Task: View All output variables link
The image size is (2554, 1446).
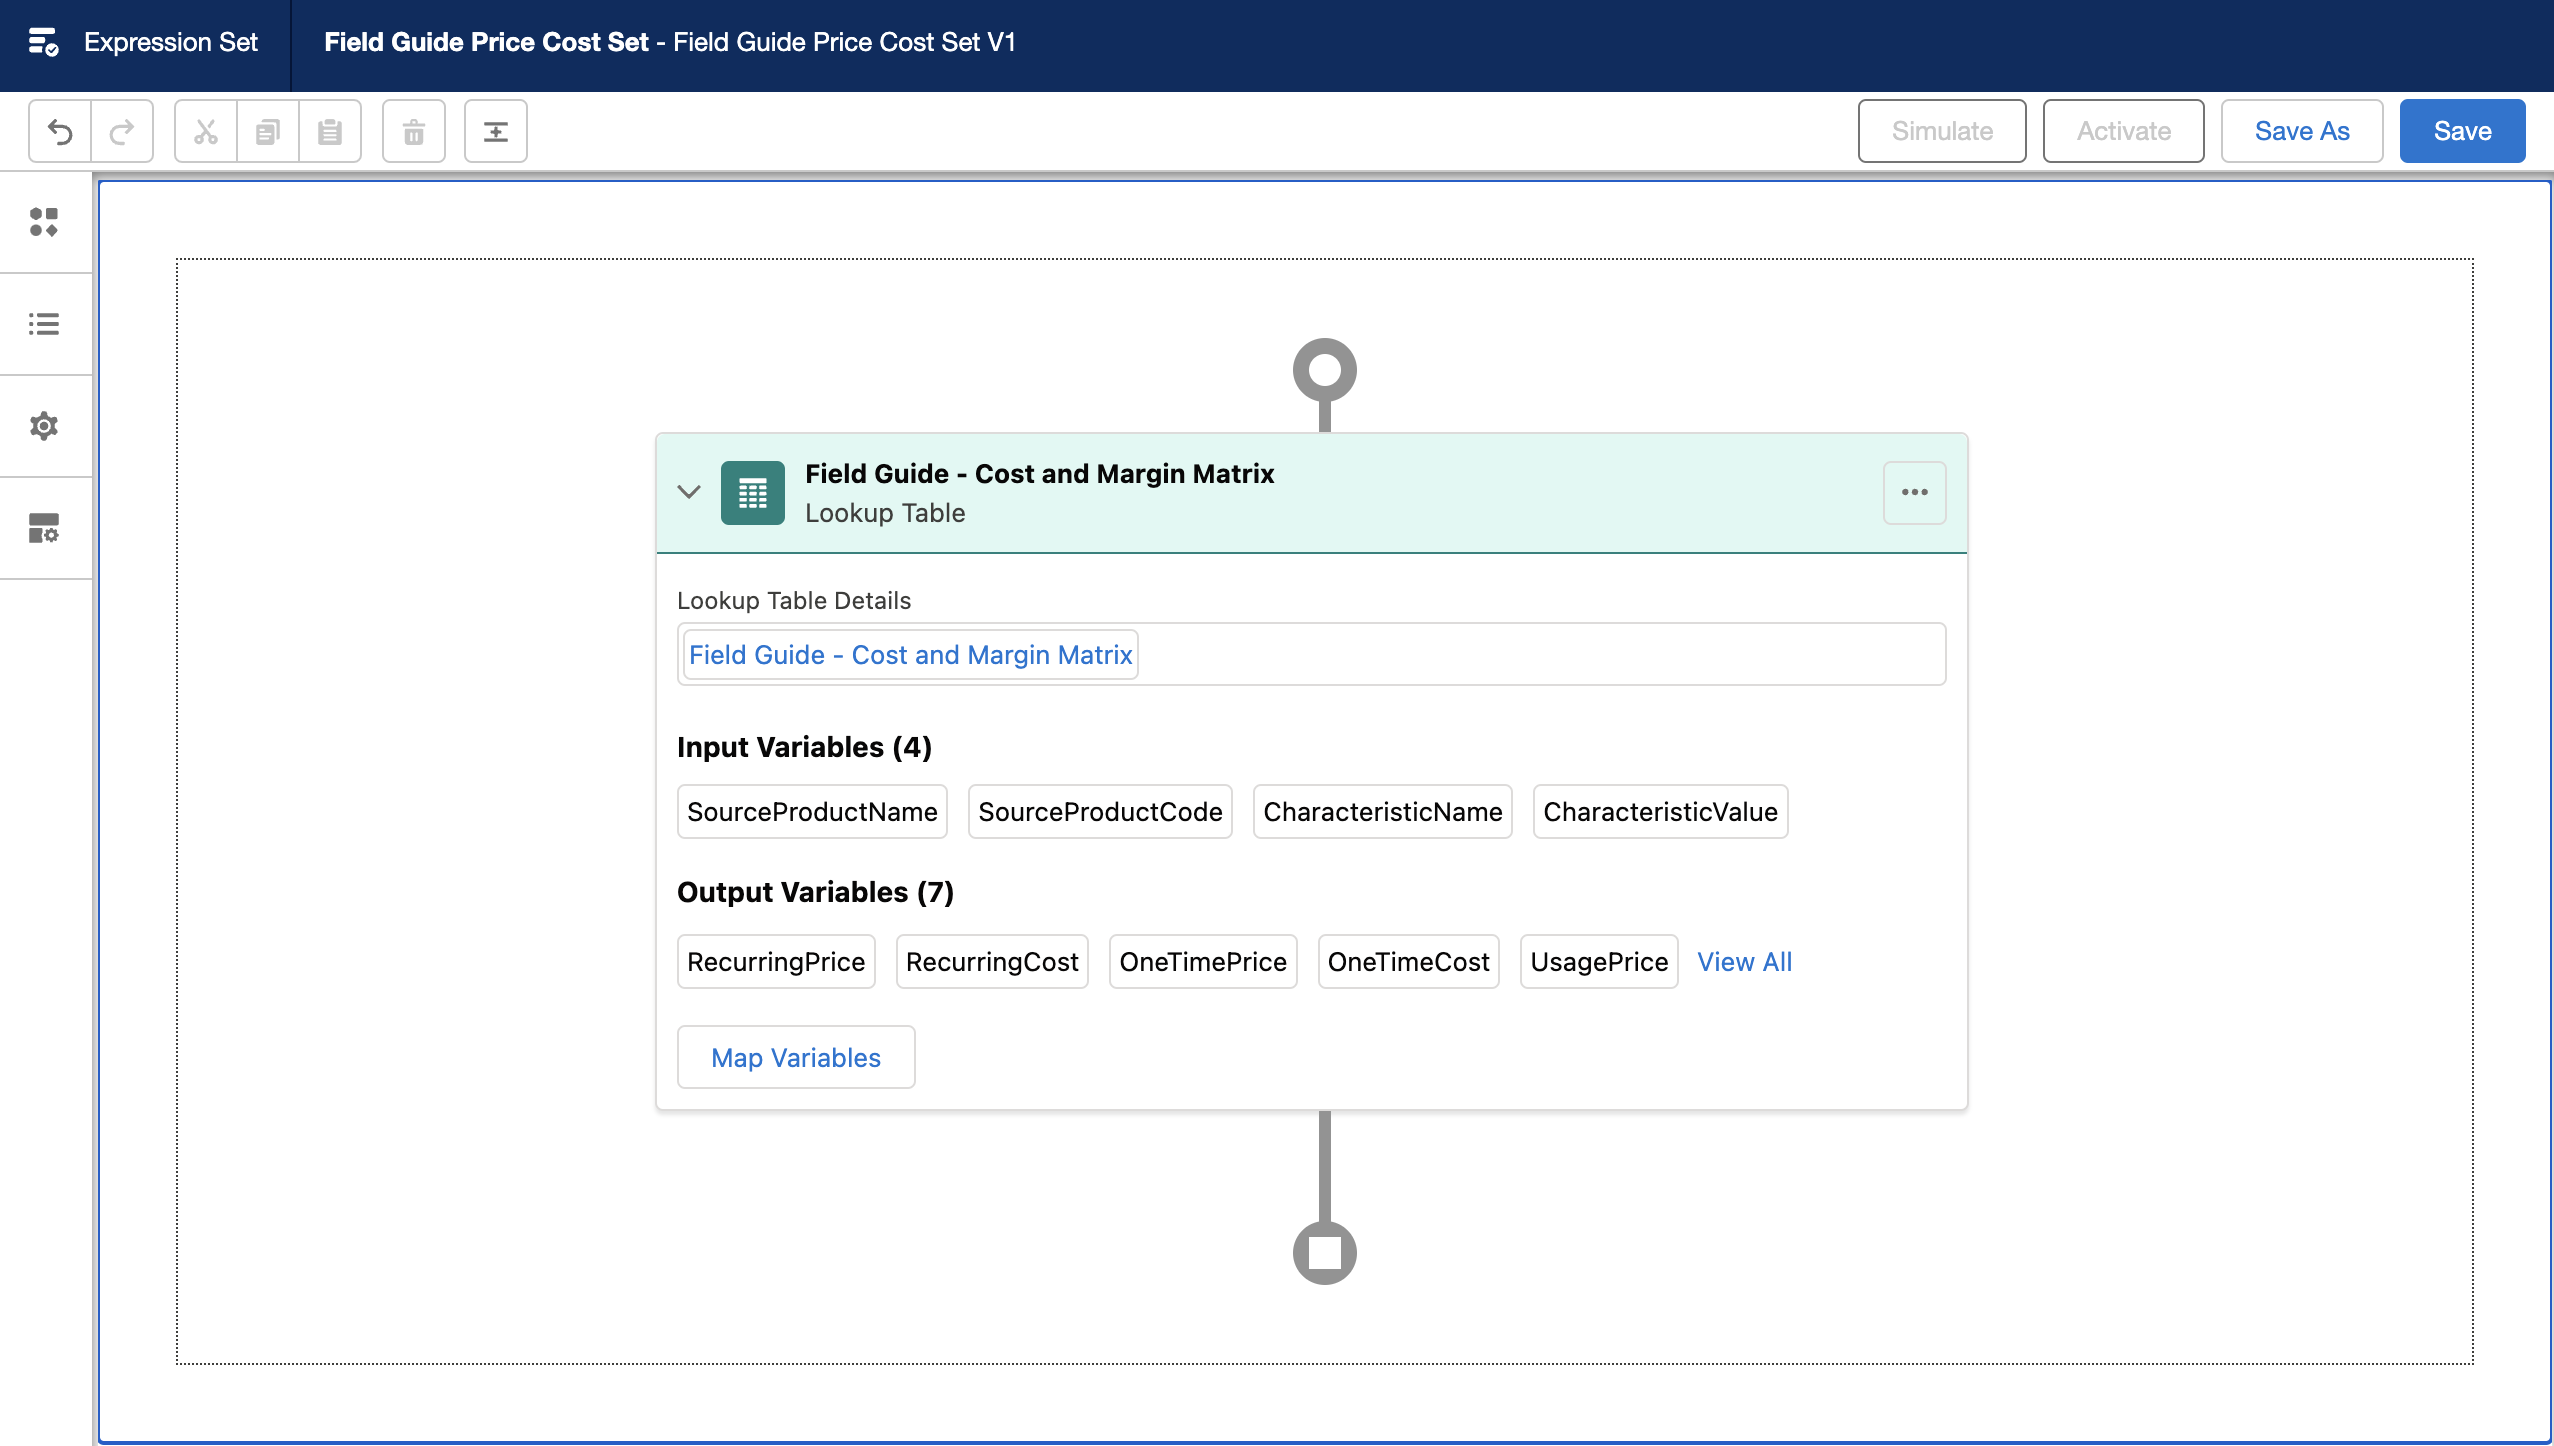Action: [1742, 962]
